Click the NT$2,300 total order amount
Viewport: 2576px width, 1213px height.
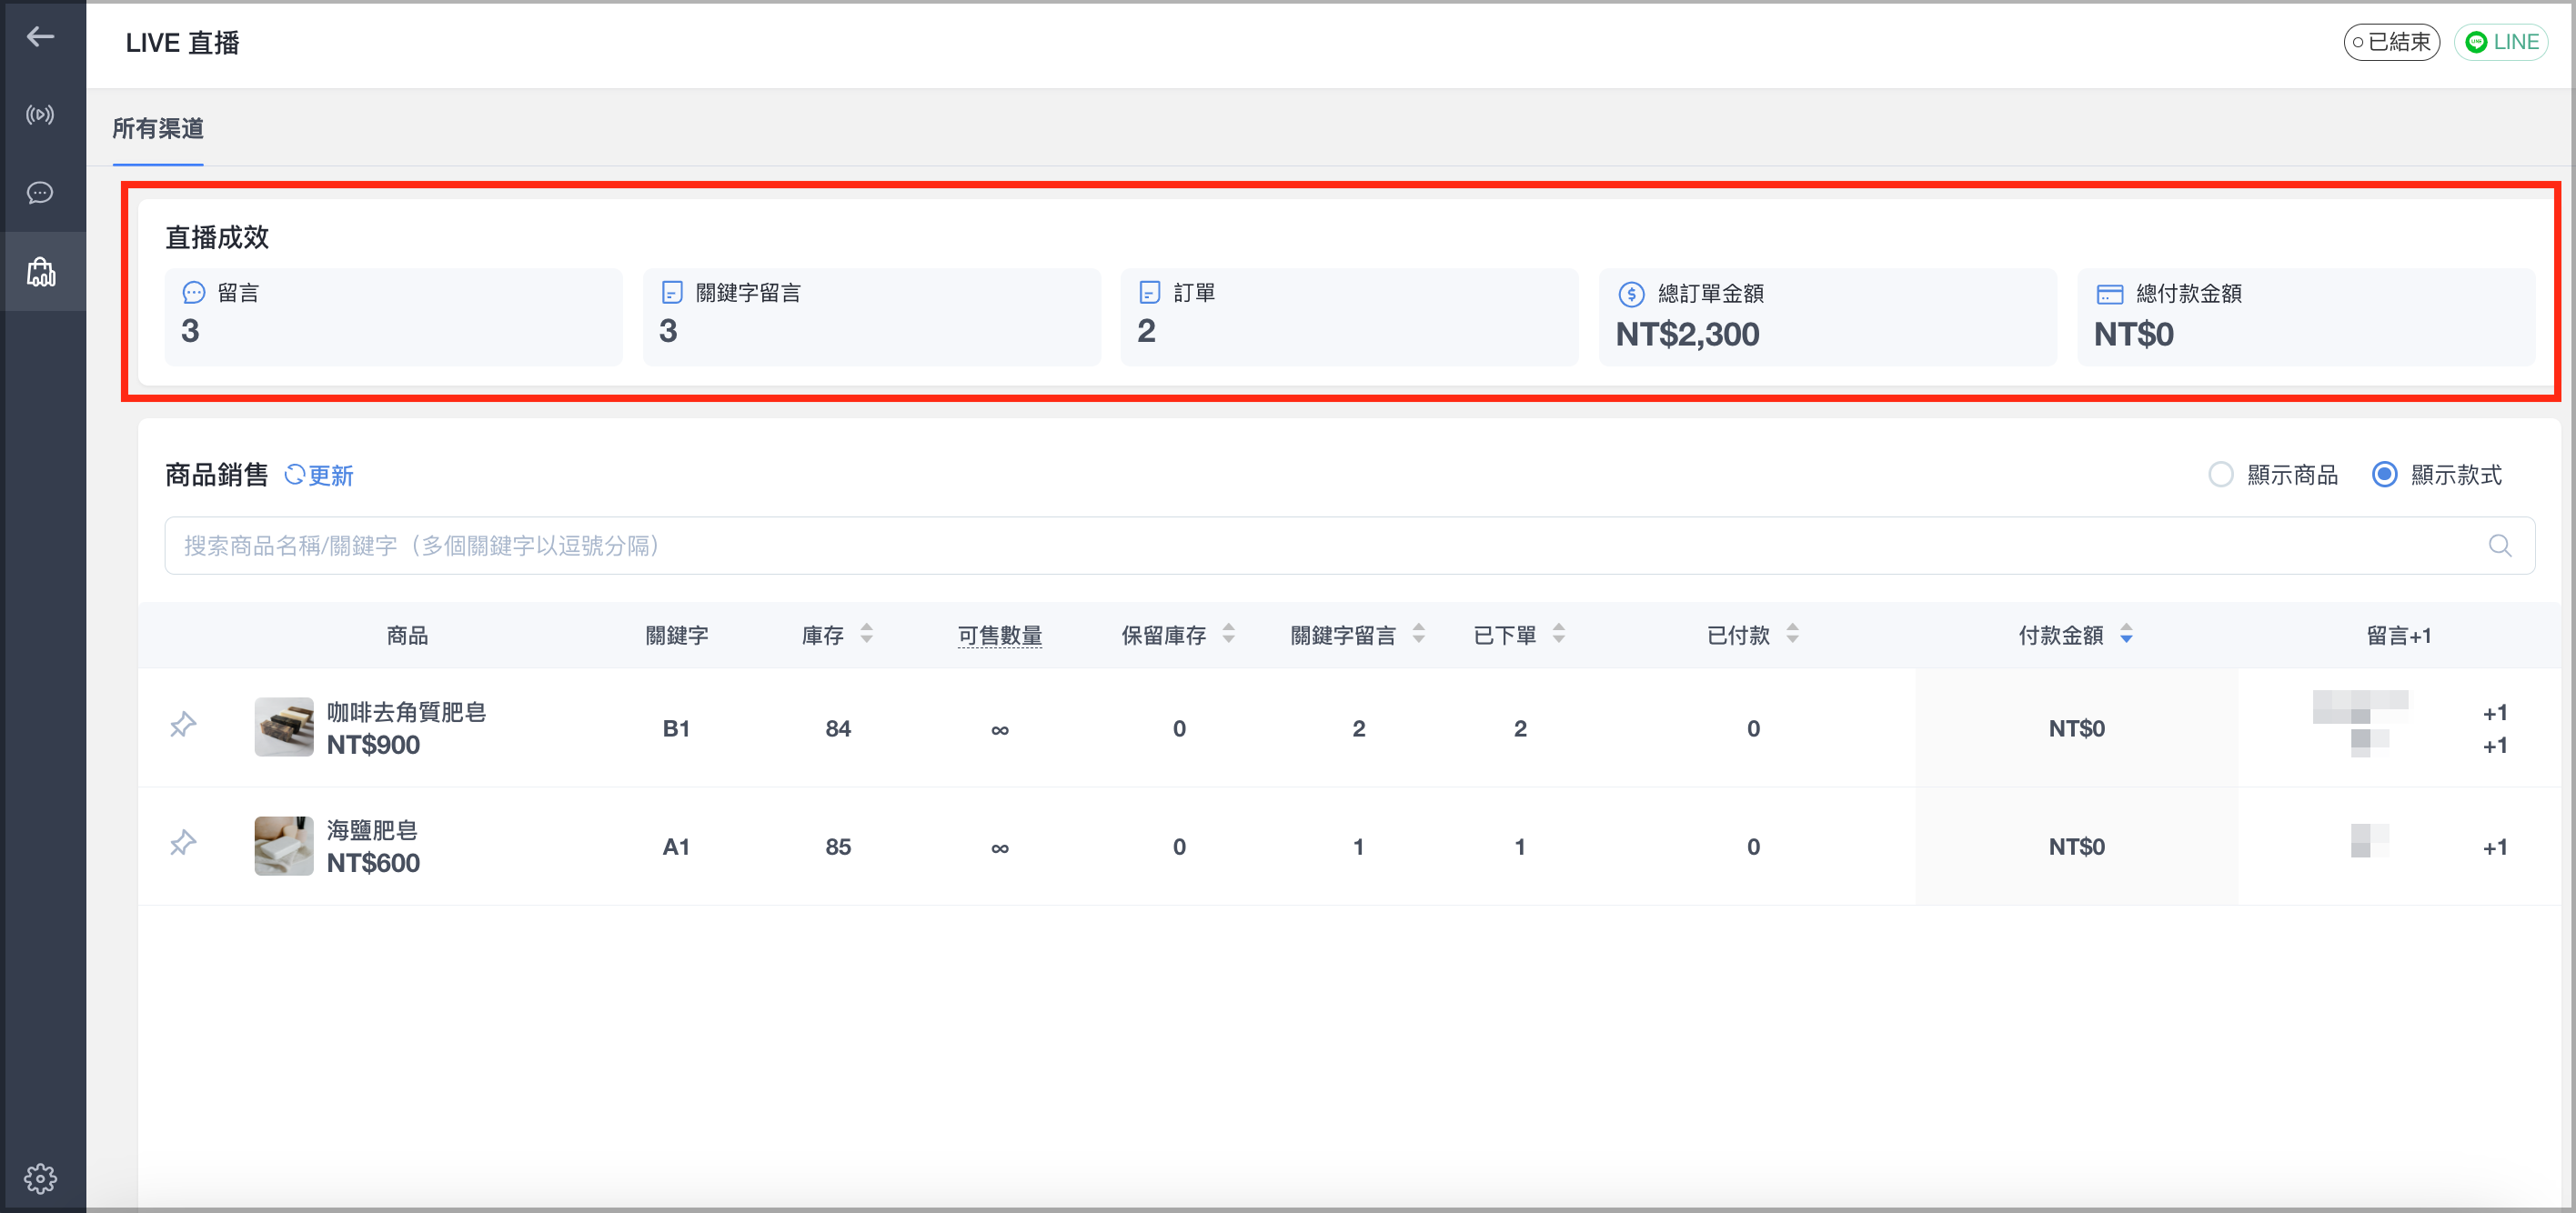coord(1687,334)
